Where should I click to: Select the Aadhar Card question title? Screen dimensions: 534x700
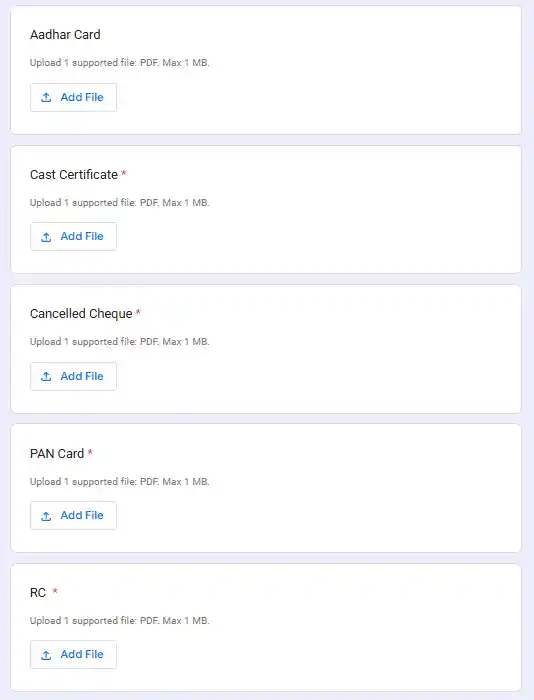click(x=65, y=34)
